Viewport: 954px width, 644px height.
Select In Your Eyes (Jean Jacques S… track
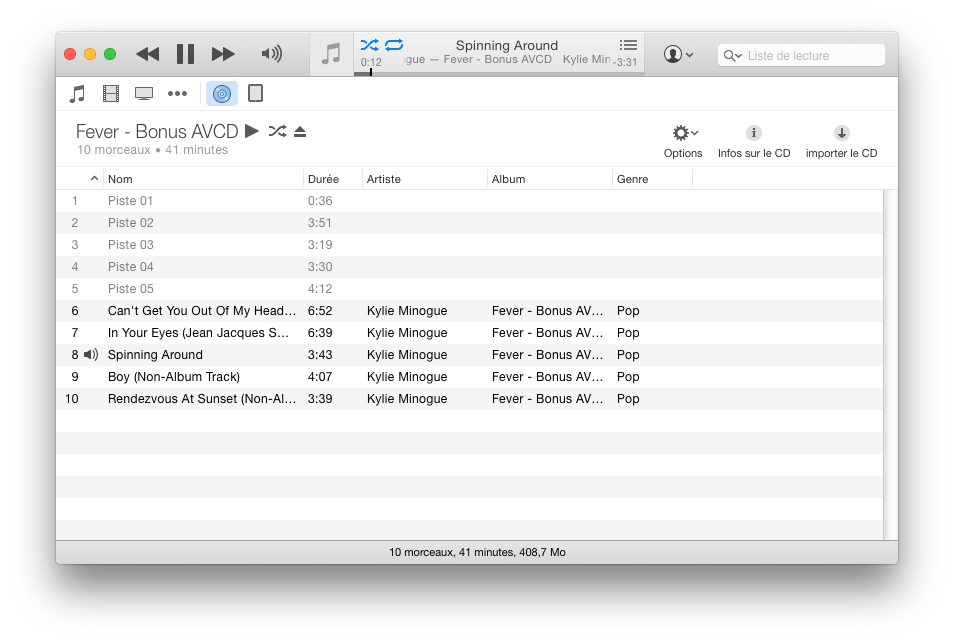(469, 333)
